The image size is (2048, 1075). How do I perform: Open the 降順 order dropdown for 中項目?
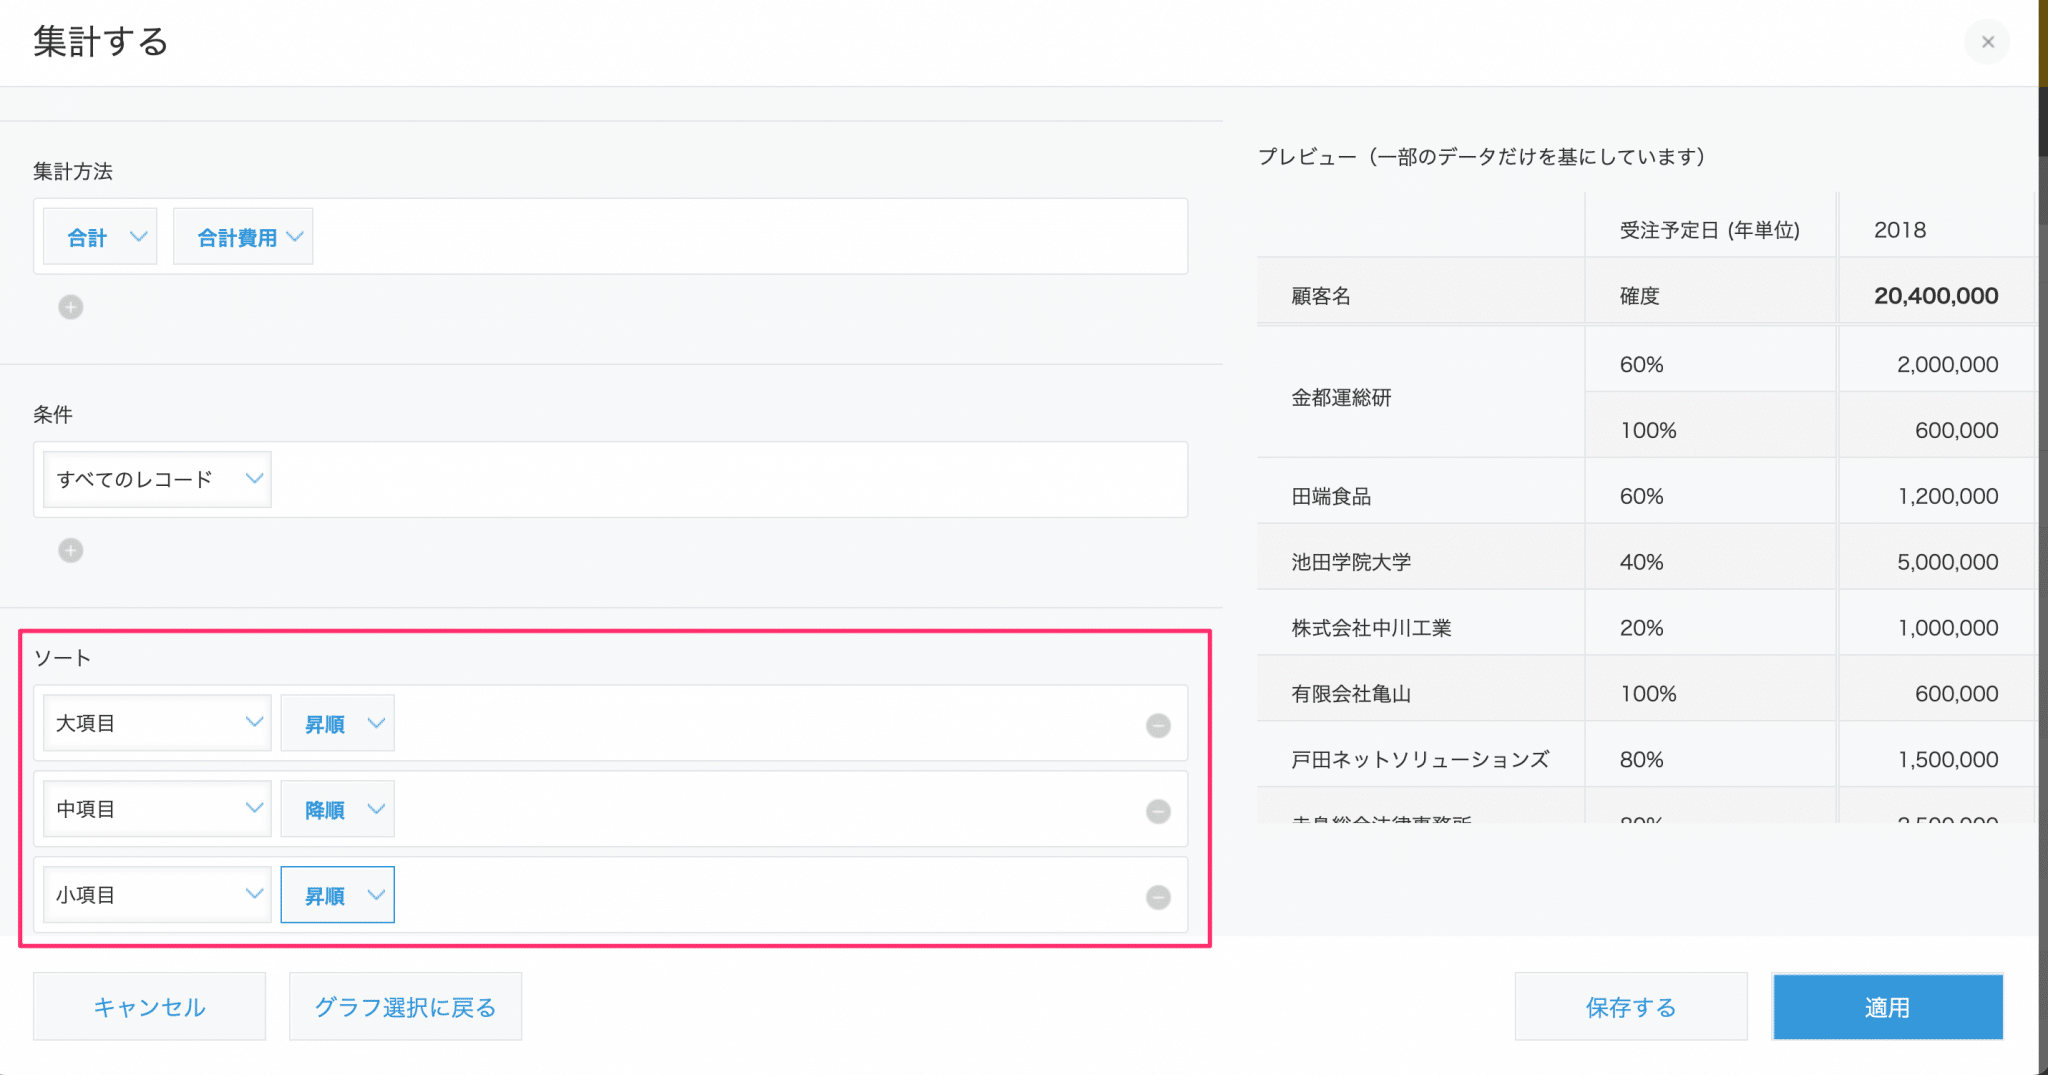click(337, 809)
